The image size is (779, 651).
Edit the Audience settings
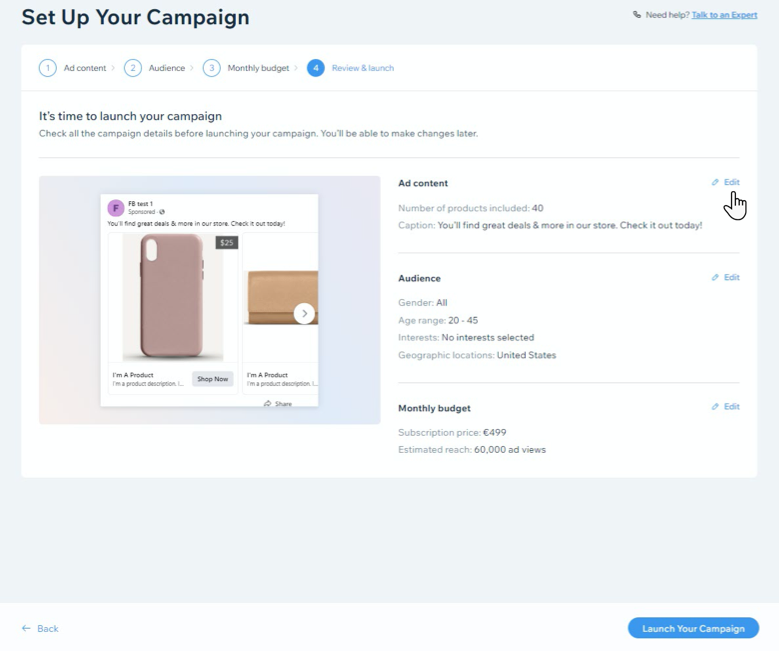click(731, 277)
